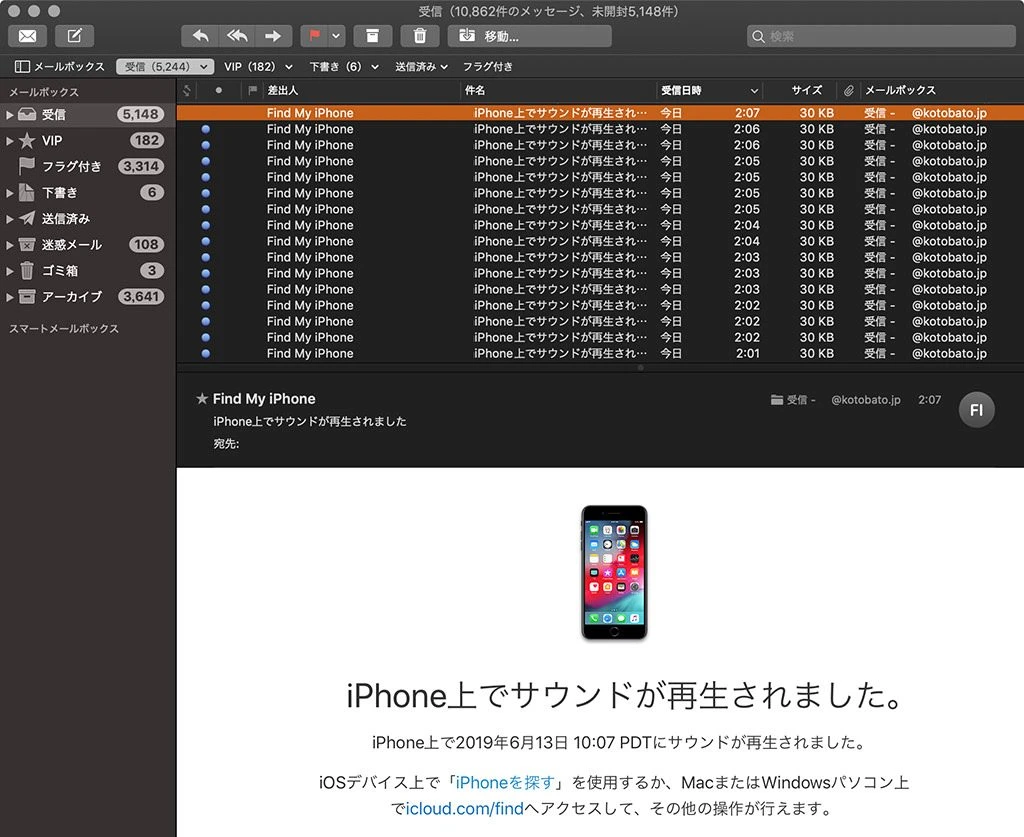Screen dimensions: 1024x837
Task: Flag the selected message
Action: tap(314, 36)
